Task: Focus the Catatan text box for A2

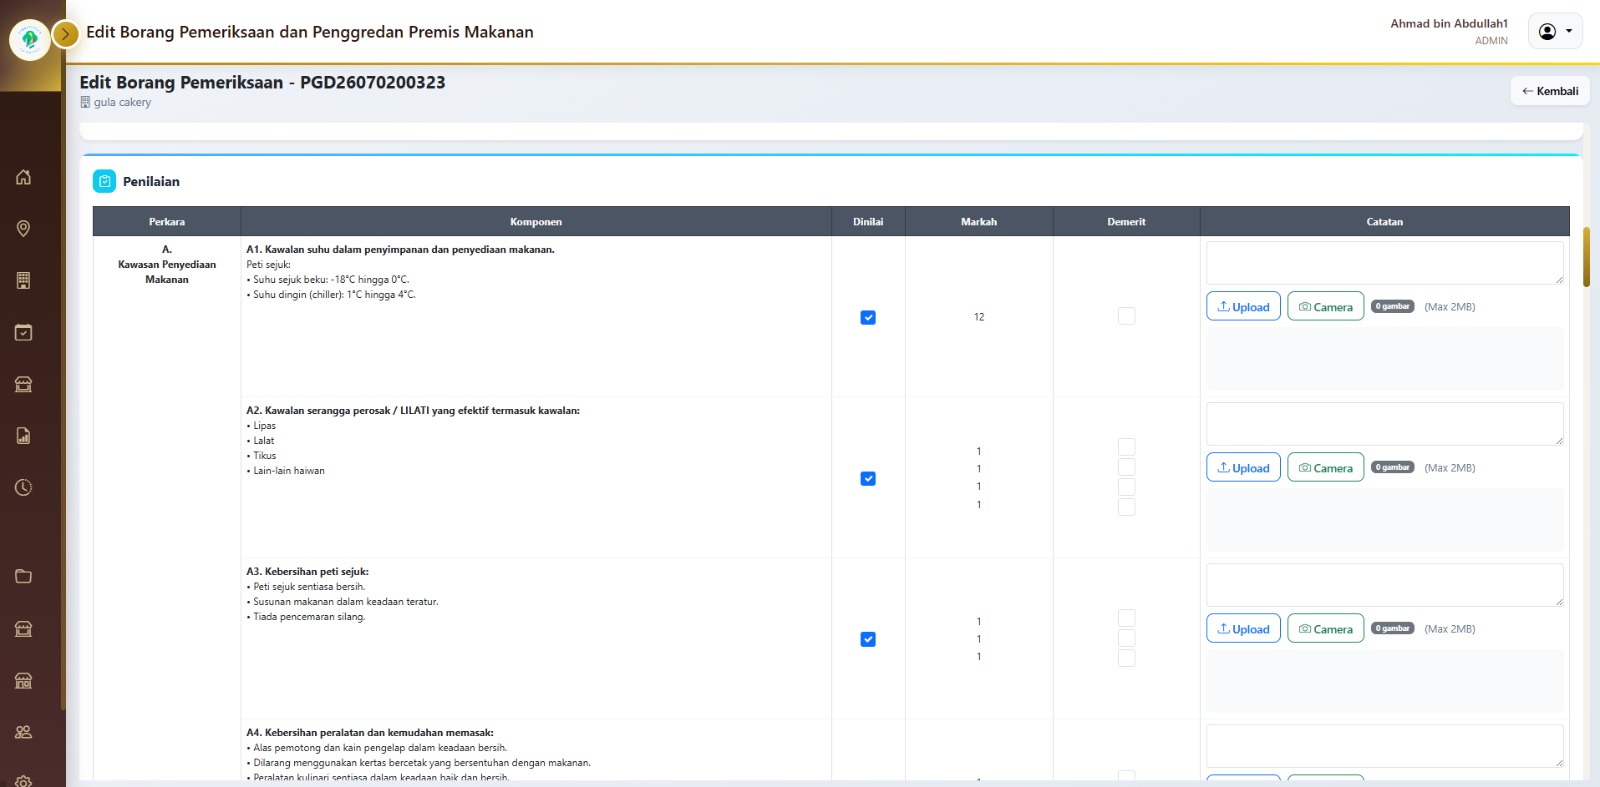Action: pyautogui.click(x=1385, y=424)
